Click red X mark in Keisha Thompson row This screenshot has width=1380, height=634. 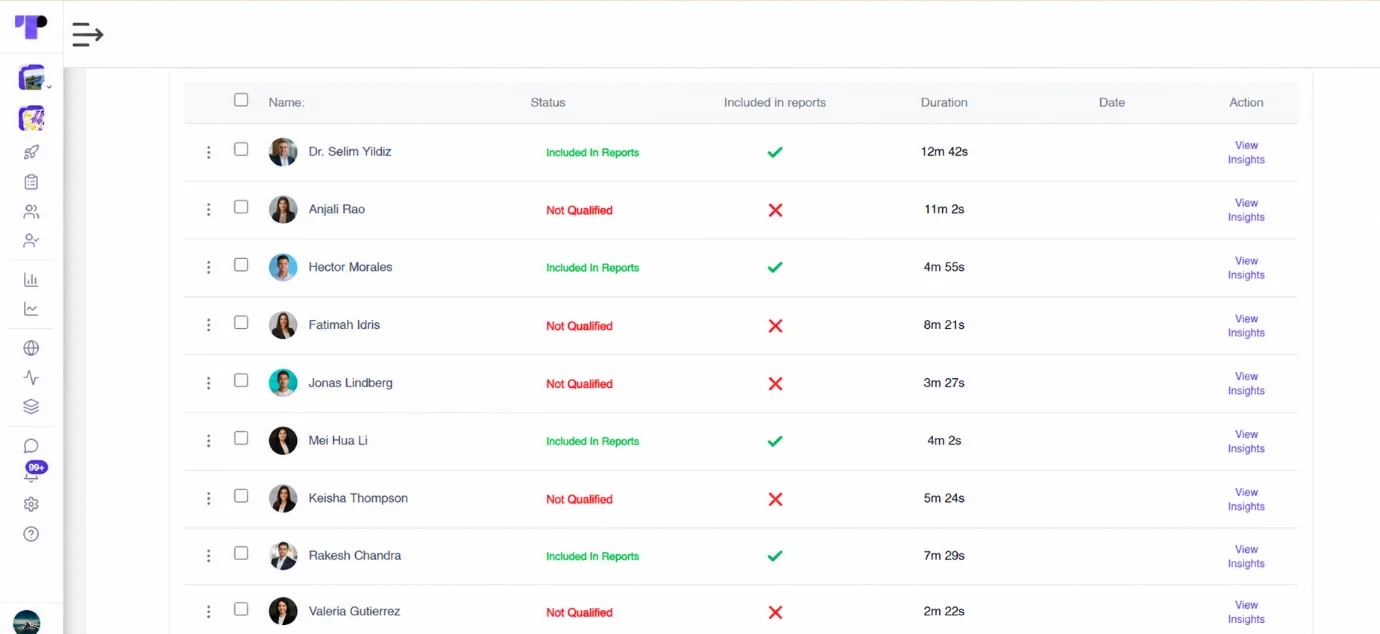775,499
